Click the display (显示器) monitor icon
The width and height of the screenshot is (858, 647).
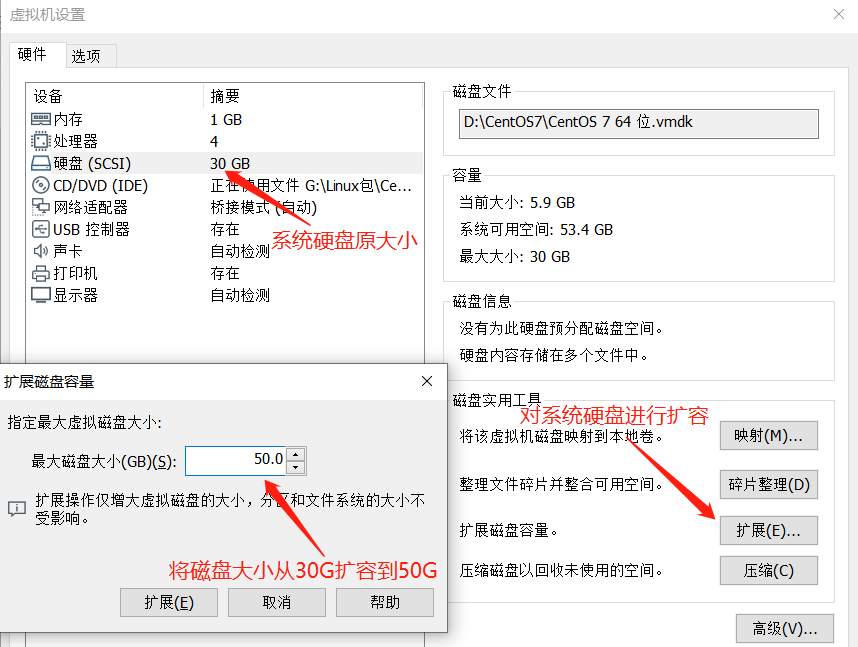pos(40,295)
